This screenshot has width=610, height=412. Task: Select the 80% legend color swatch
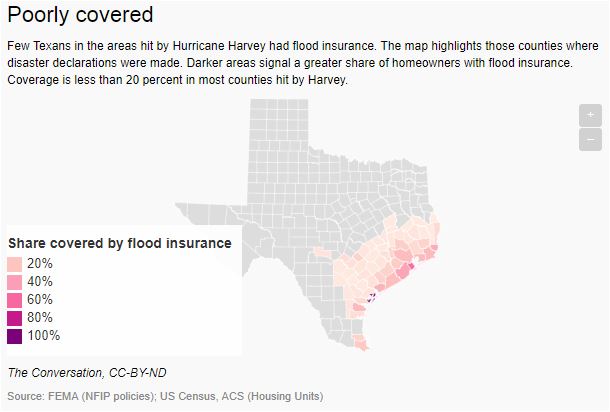click(14, 318)
